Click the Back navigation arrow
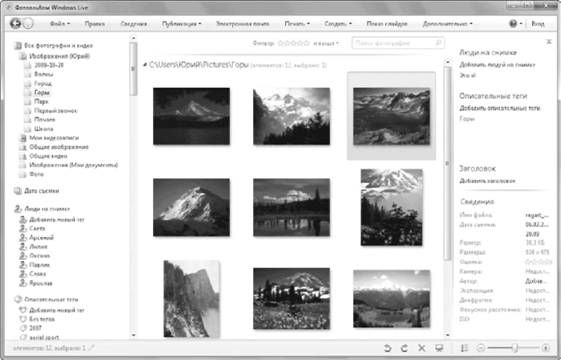The width and height of the screenshot is (561, 360). point(15,24)
